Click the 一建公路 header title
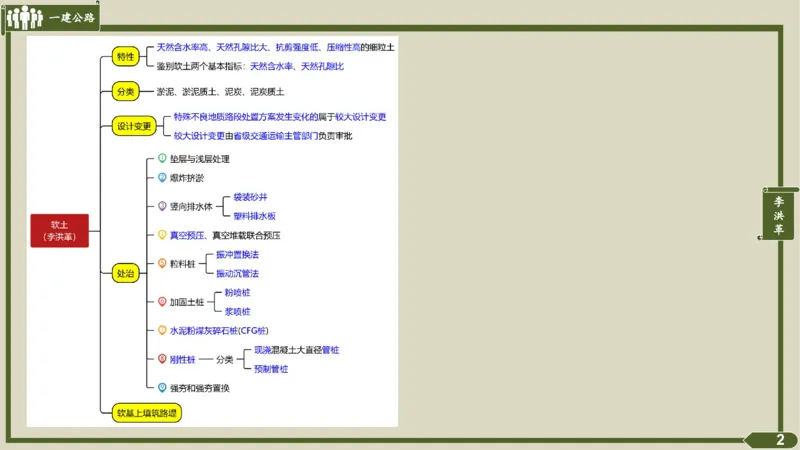This screenshot has height=450, width=800. point(72,18)
